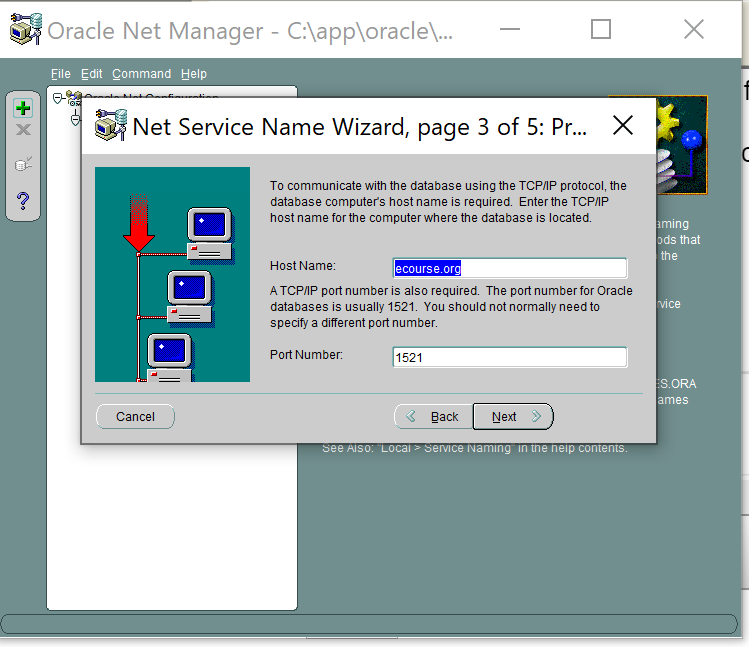Click the Test Service database icon
The image size is (749, 647).
point(23,164)
